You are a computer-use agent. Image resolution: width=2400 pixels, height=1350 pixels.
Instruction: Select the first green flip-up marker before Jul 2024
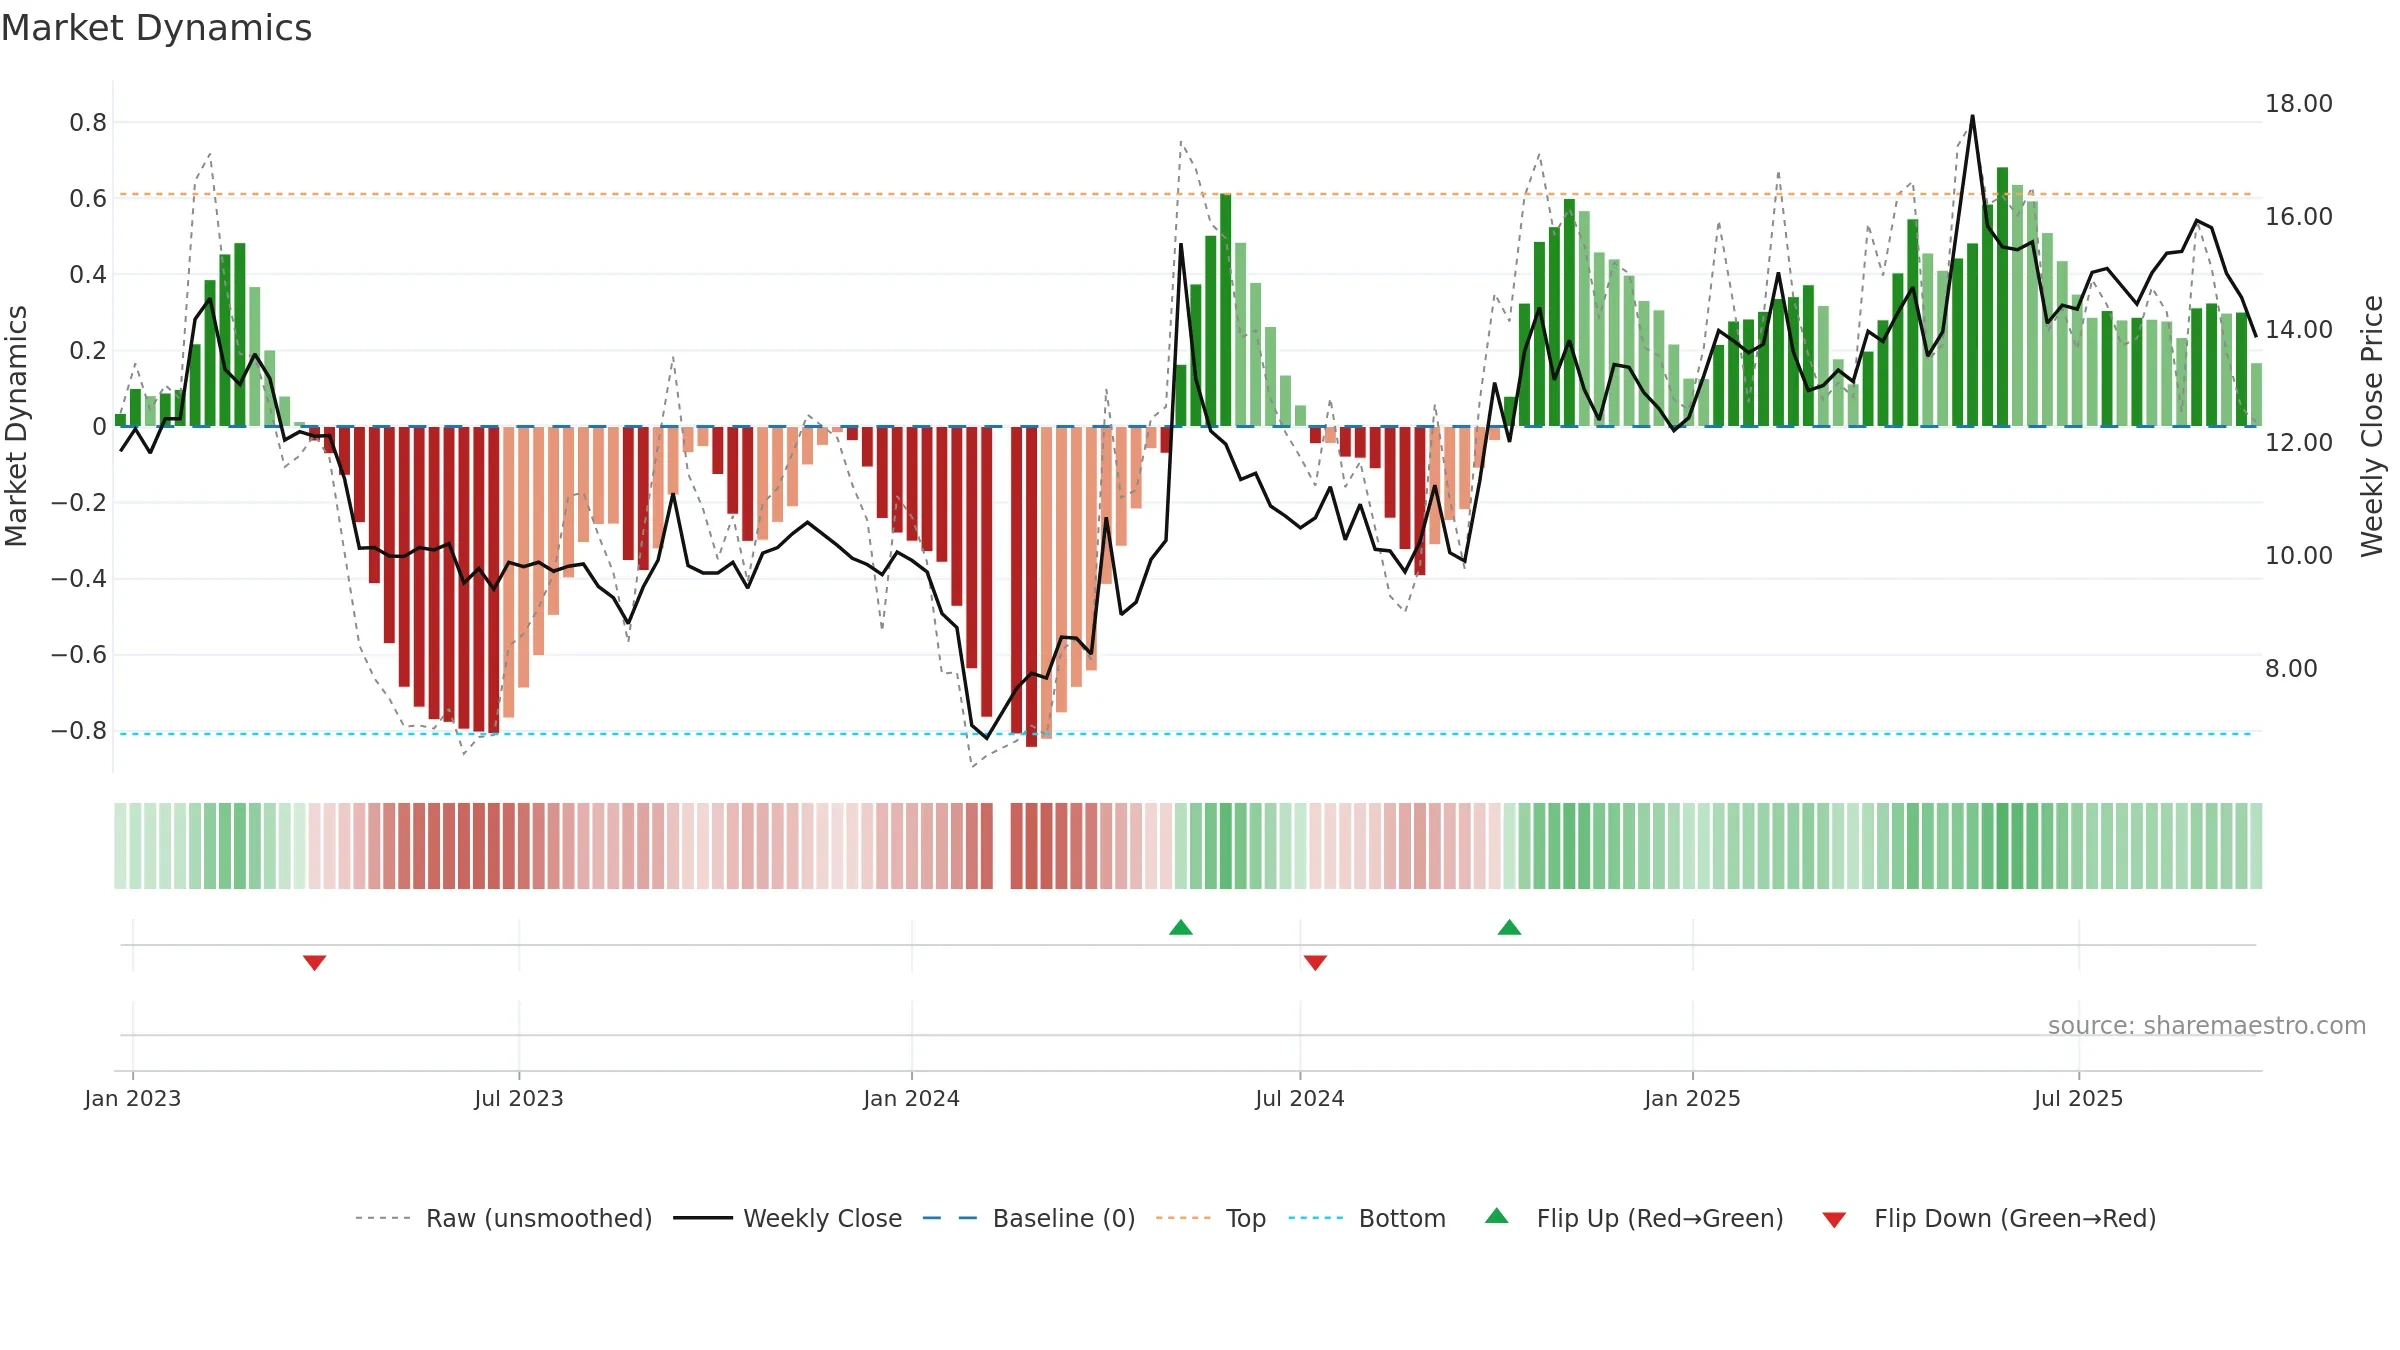point(1181,927)
